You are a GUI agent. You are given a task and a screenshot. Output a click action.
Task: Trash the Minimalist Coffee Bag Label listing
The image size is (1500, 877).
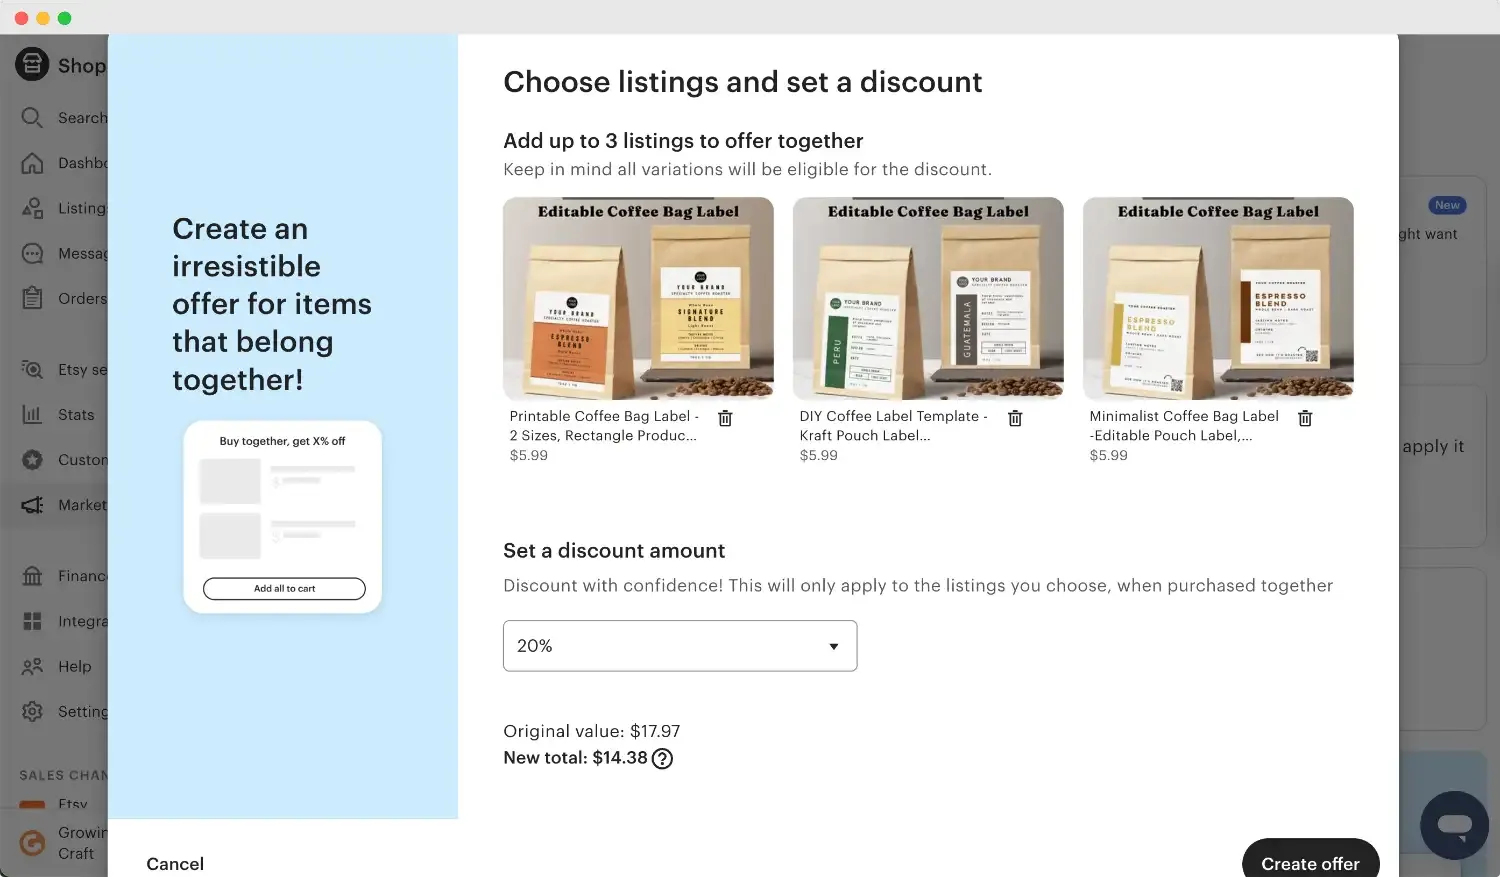(x=1305, y=418)
